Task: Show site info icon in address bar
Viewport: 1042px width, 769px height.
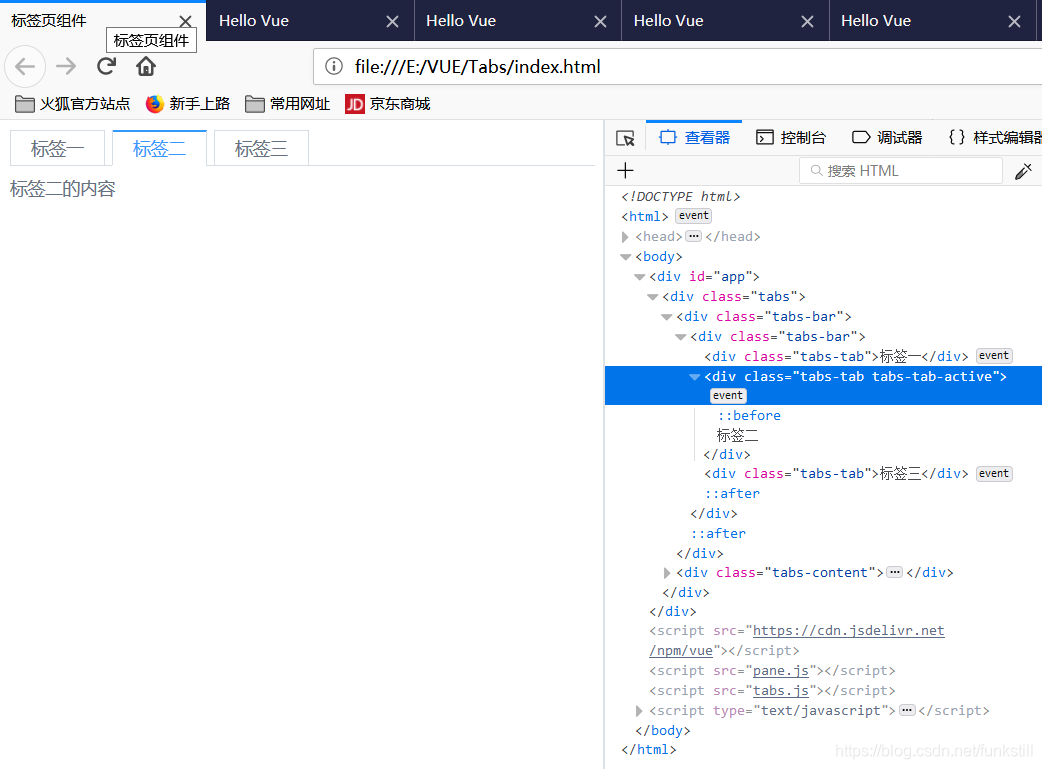Action: (334, 66)
